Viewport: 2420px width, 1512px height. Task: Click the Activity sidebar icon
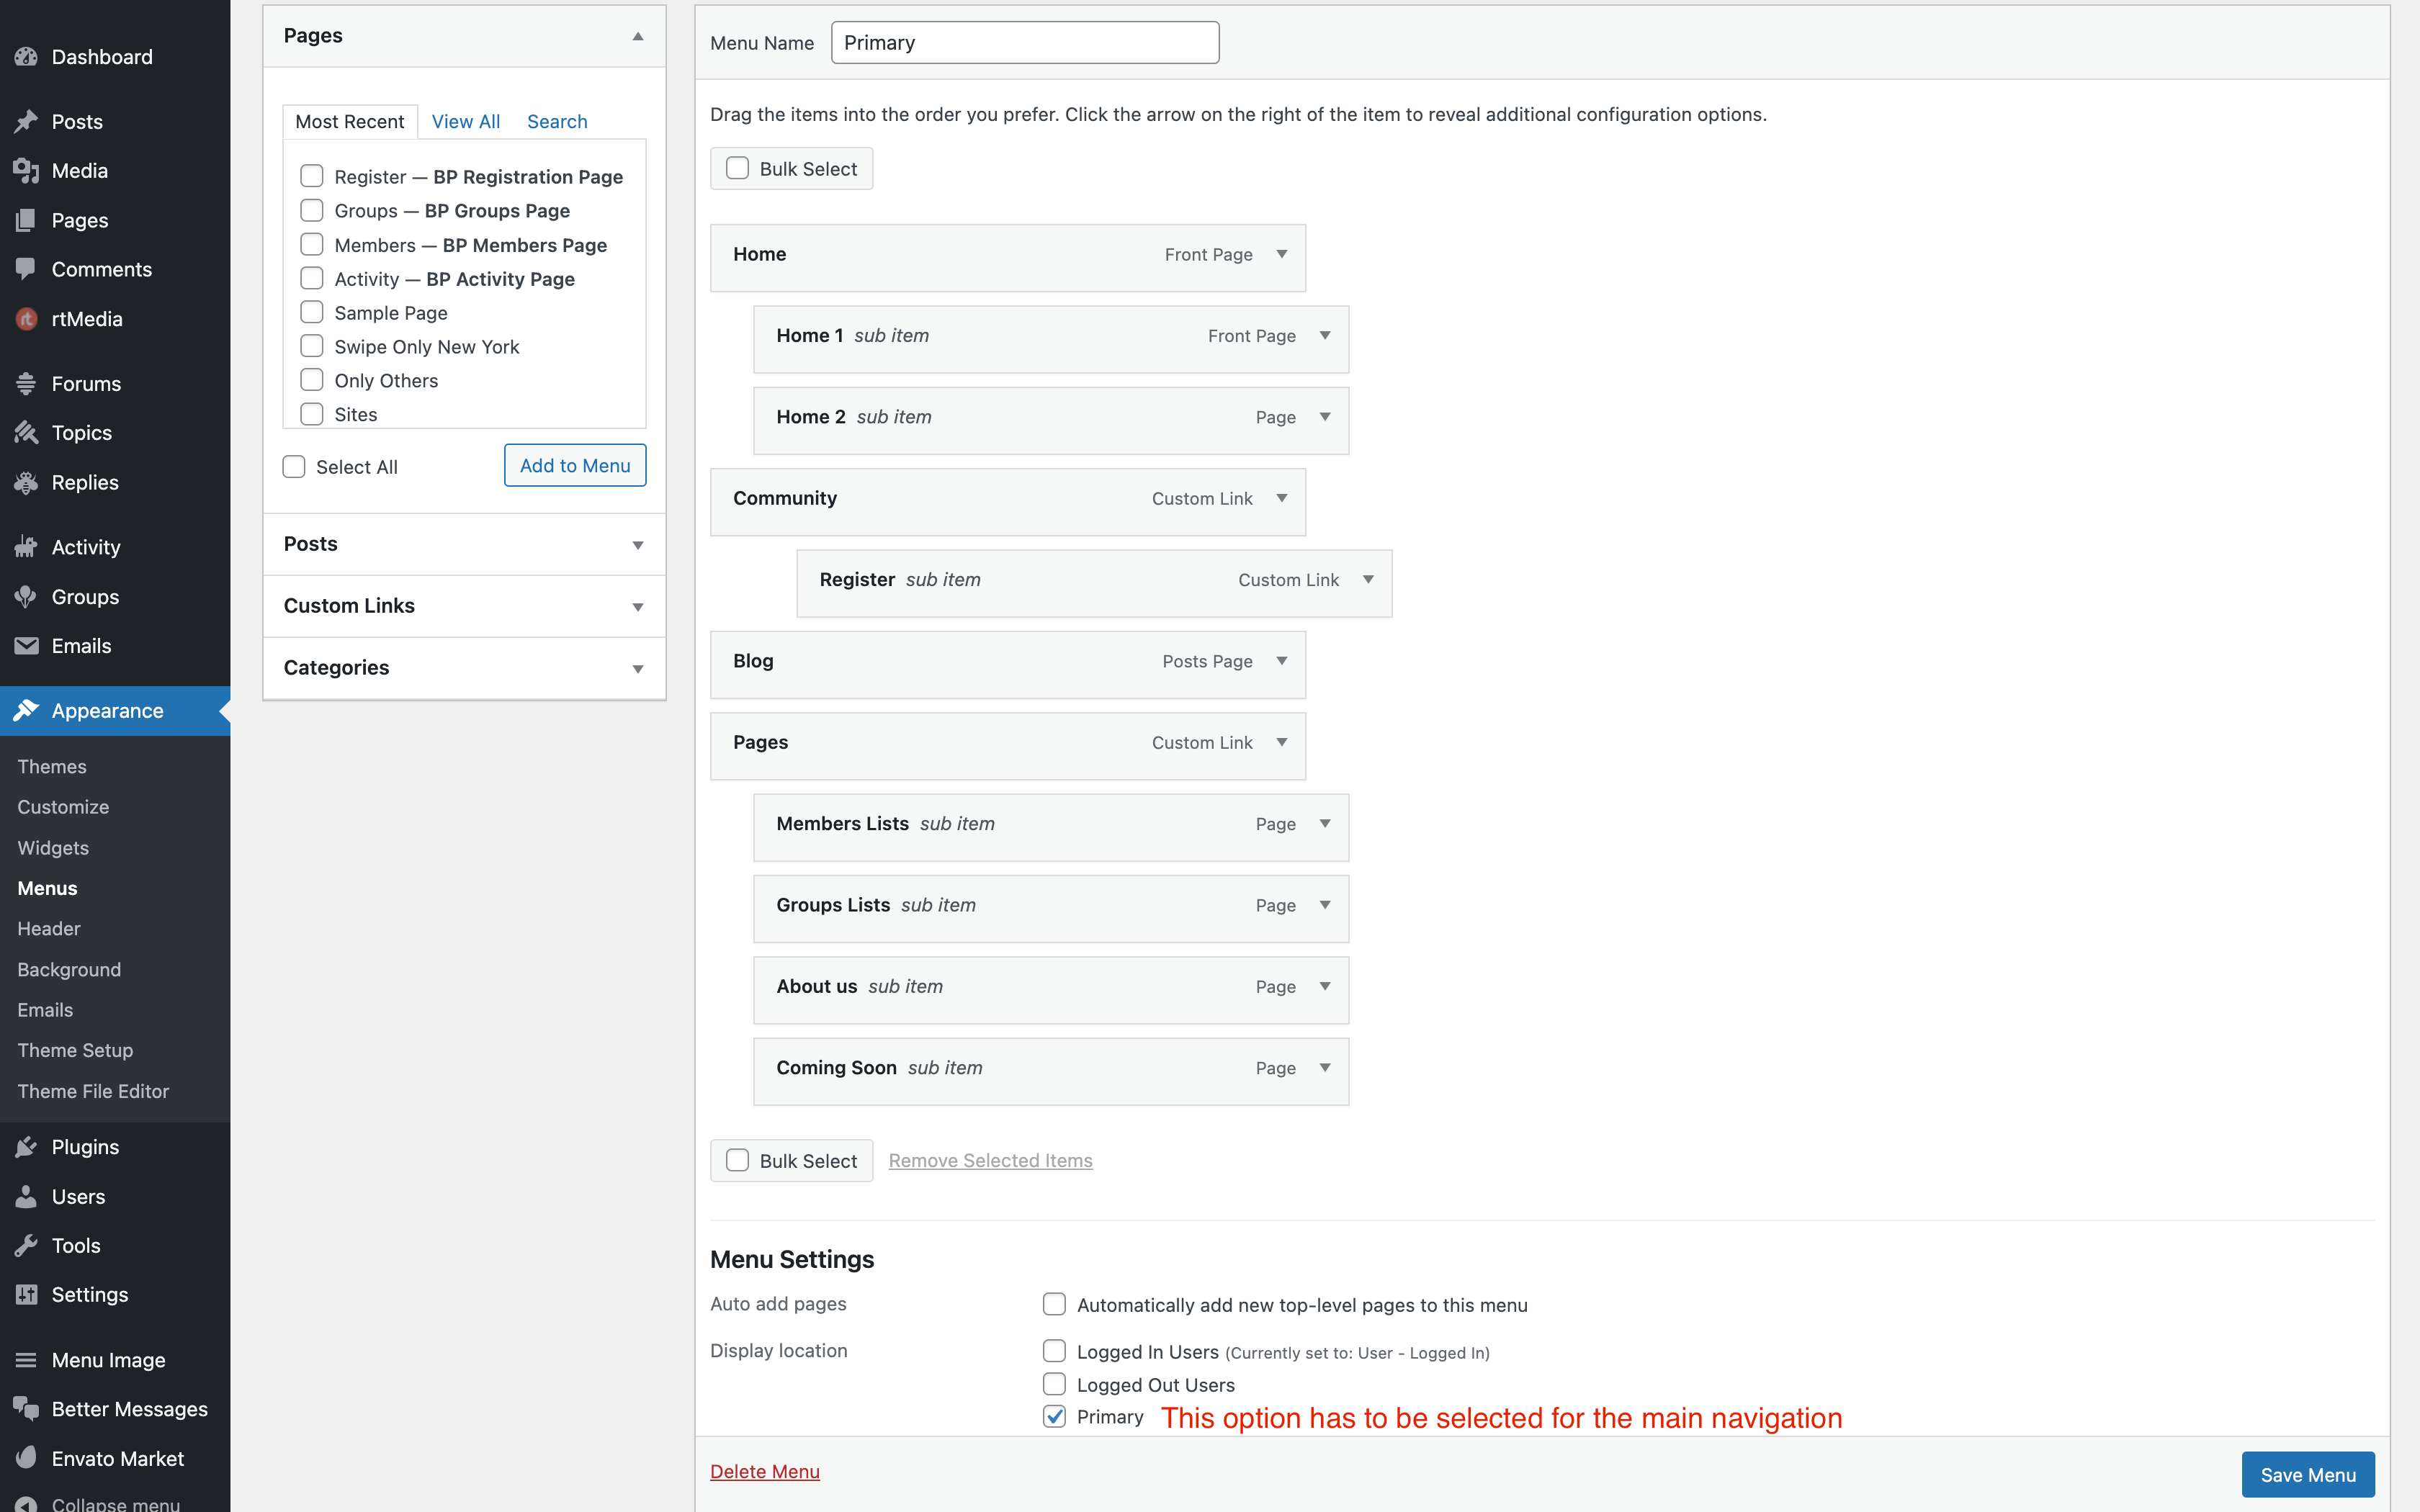tap(26, 547)
